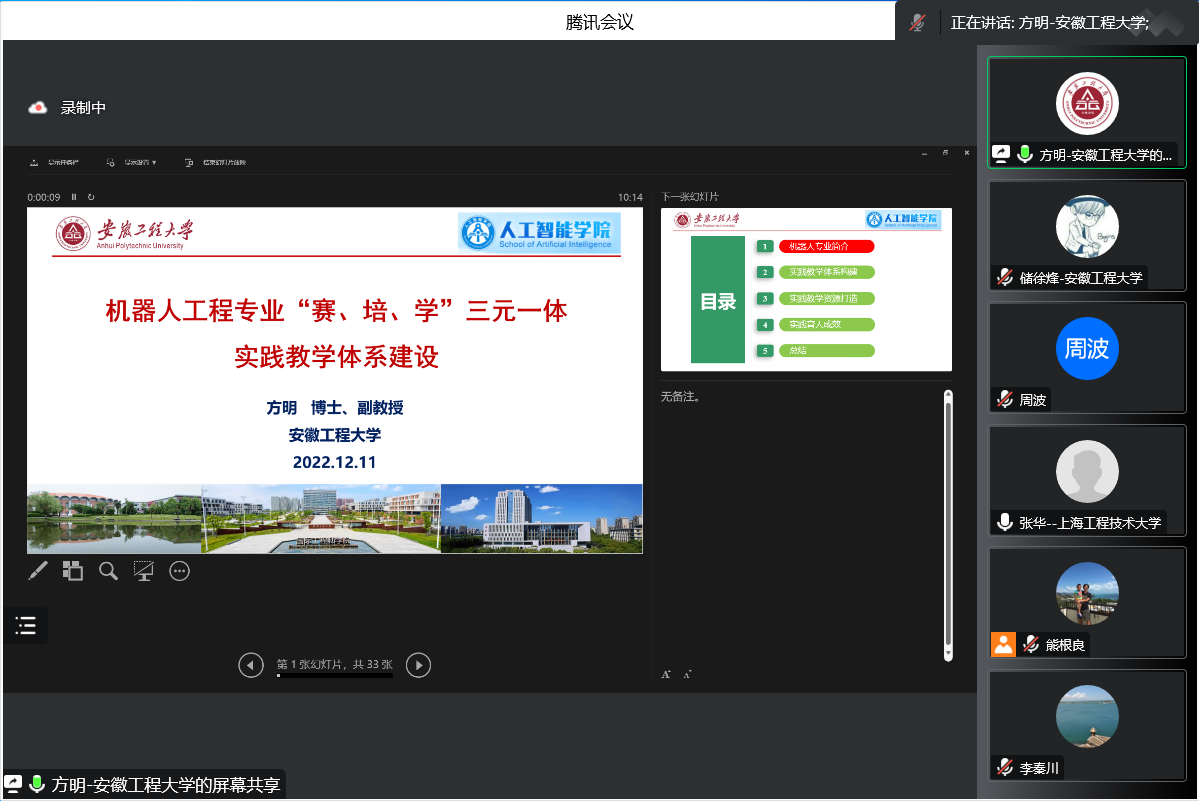The width and height of the screenshot is (1199, 801).
Task: Click the magnifier zoom into slide icon
Action: point(108,571)
